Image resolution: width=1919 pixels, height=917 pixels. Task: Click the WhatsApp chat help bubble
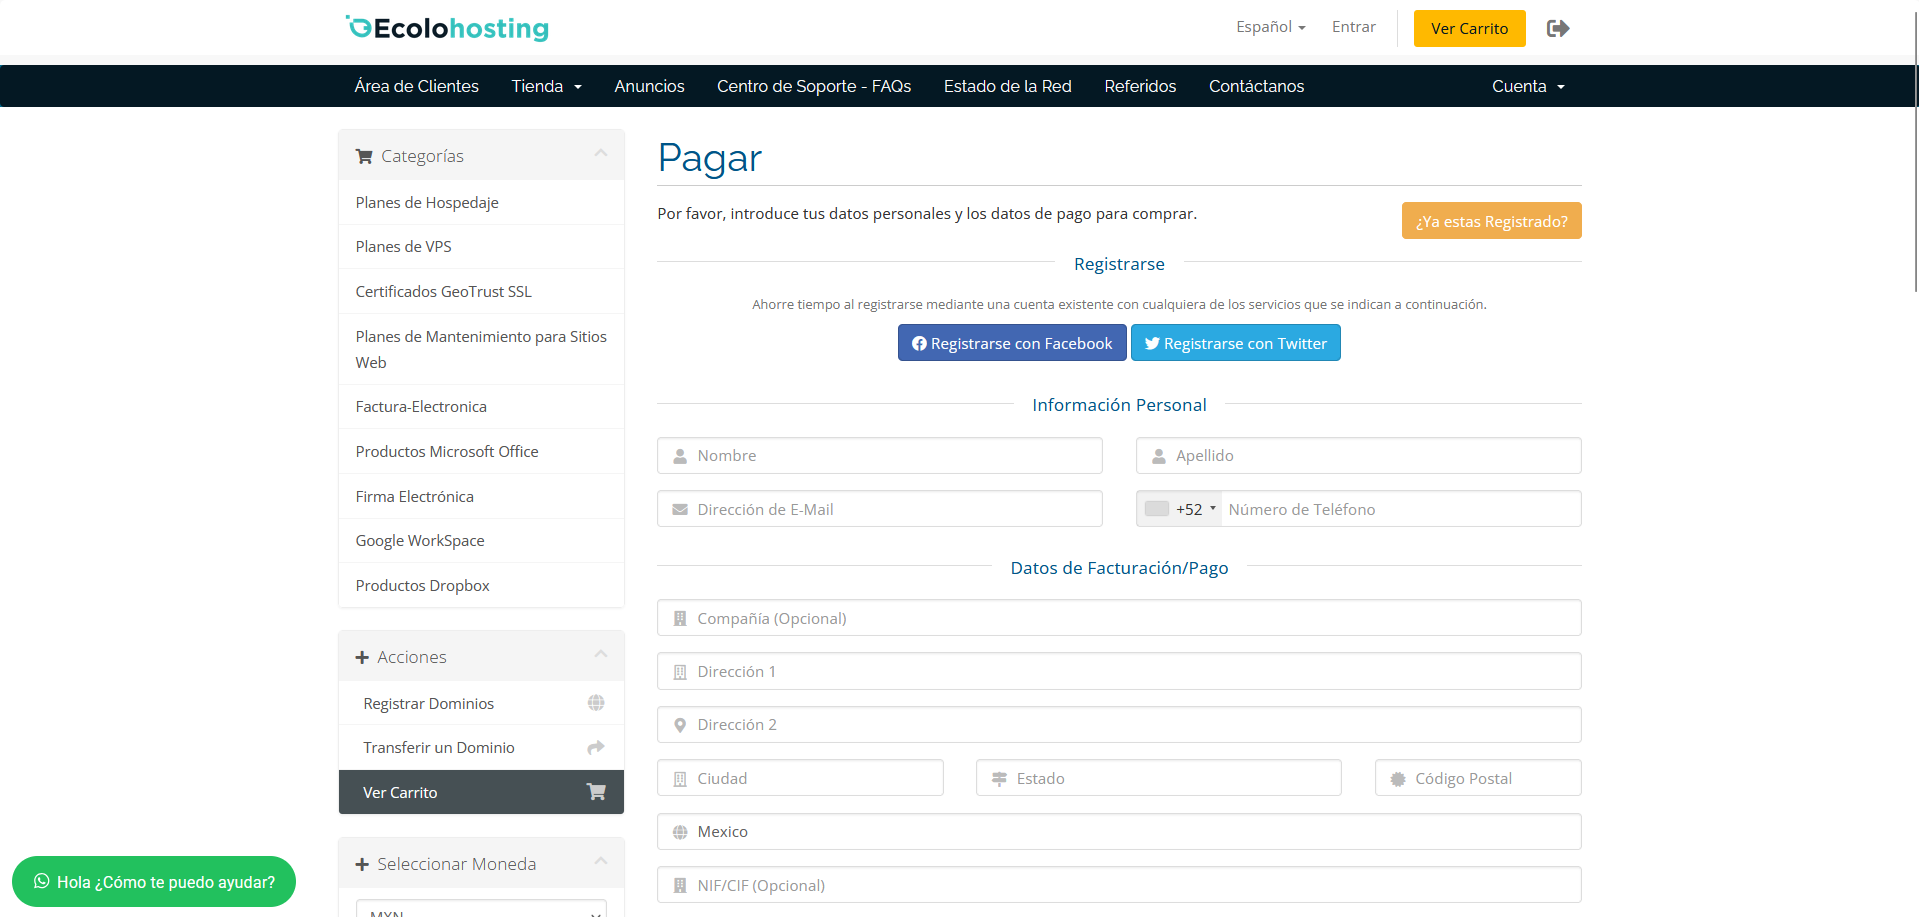[x=154, y=881]
